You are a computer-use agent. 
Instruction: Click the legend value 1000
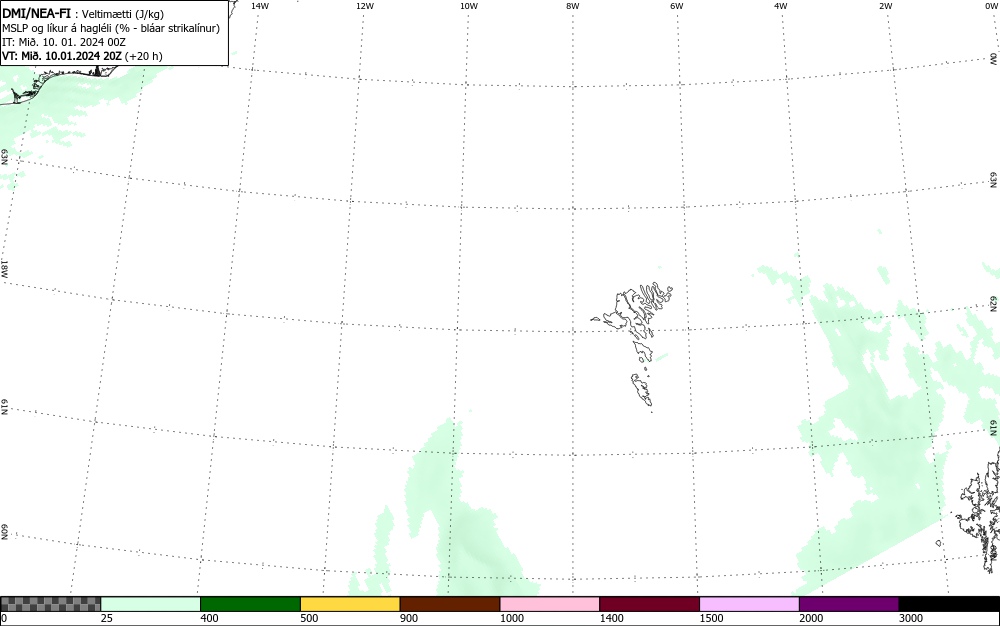[511, 618]
